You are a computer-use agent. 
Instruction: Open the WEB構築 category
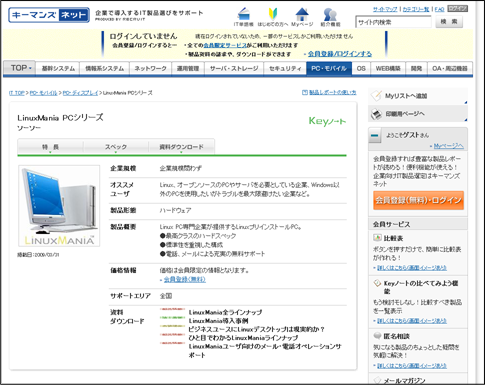(x=388, y=68)
